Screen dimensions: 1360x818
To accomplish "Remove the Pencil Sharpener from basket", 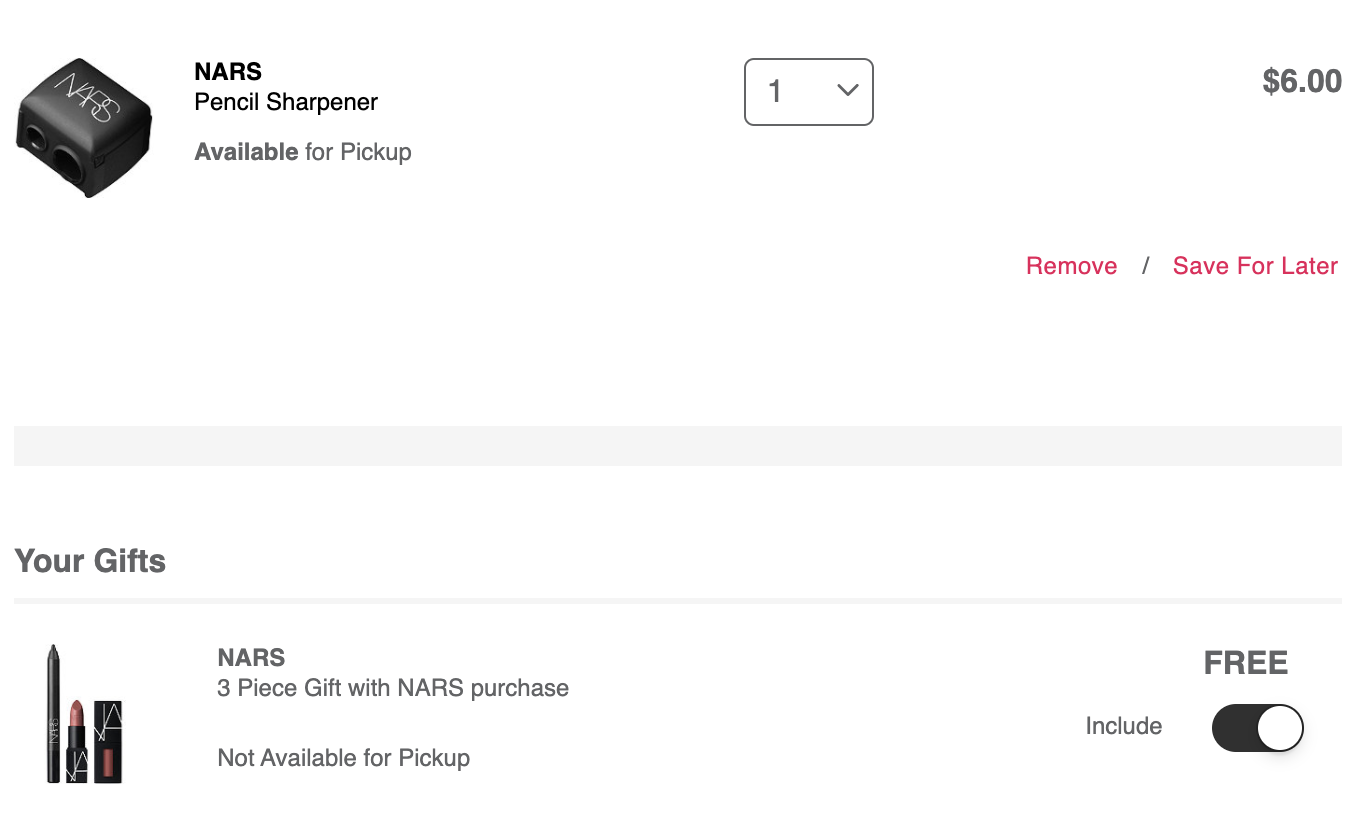I will [1071, 266].
